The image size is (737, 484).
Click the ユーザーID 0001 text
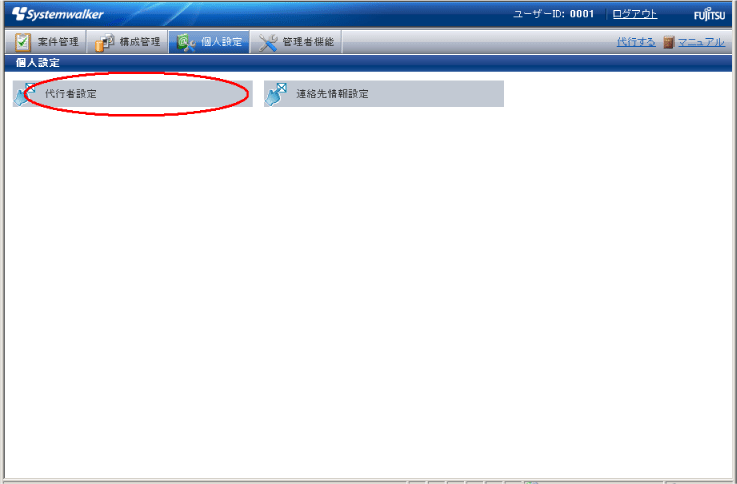point(554,14)
